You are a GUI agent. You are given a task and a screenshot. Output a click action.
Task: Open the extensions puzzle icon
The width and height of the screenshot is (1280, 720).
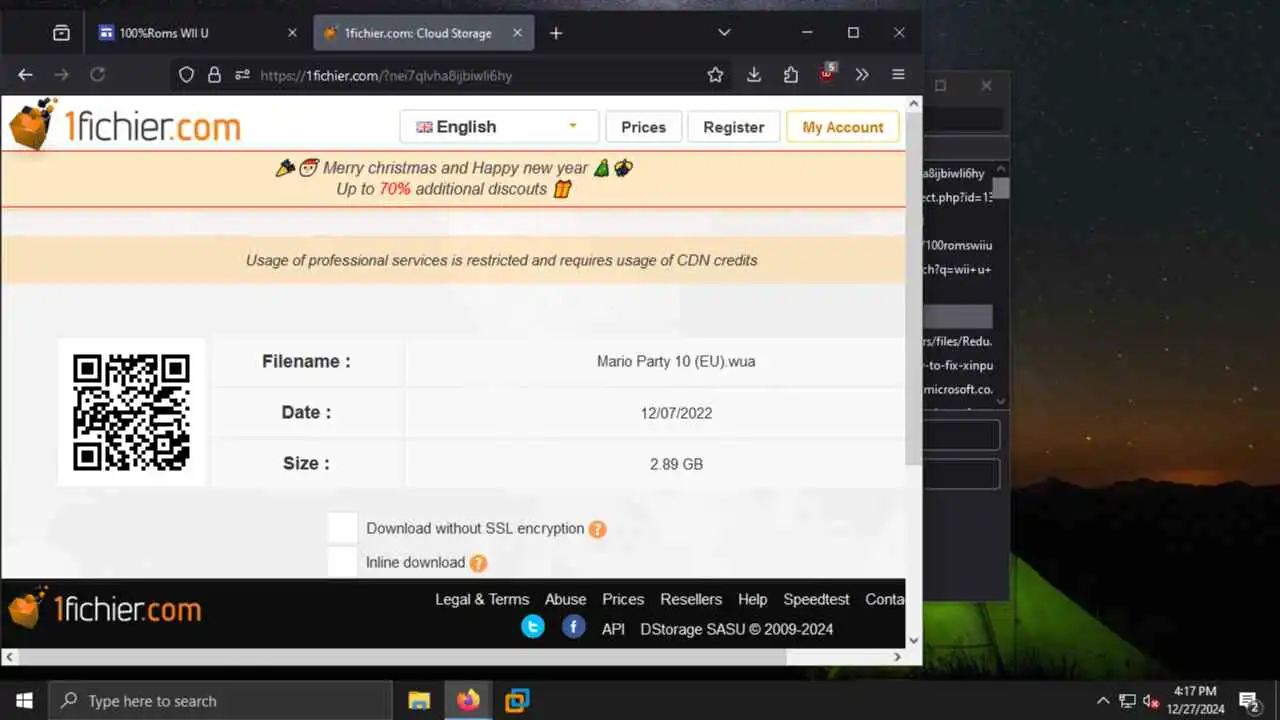791,75
